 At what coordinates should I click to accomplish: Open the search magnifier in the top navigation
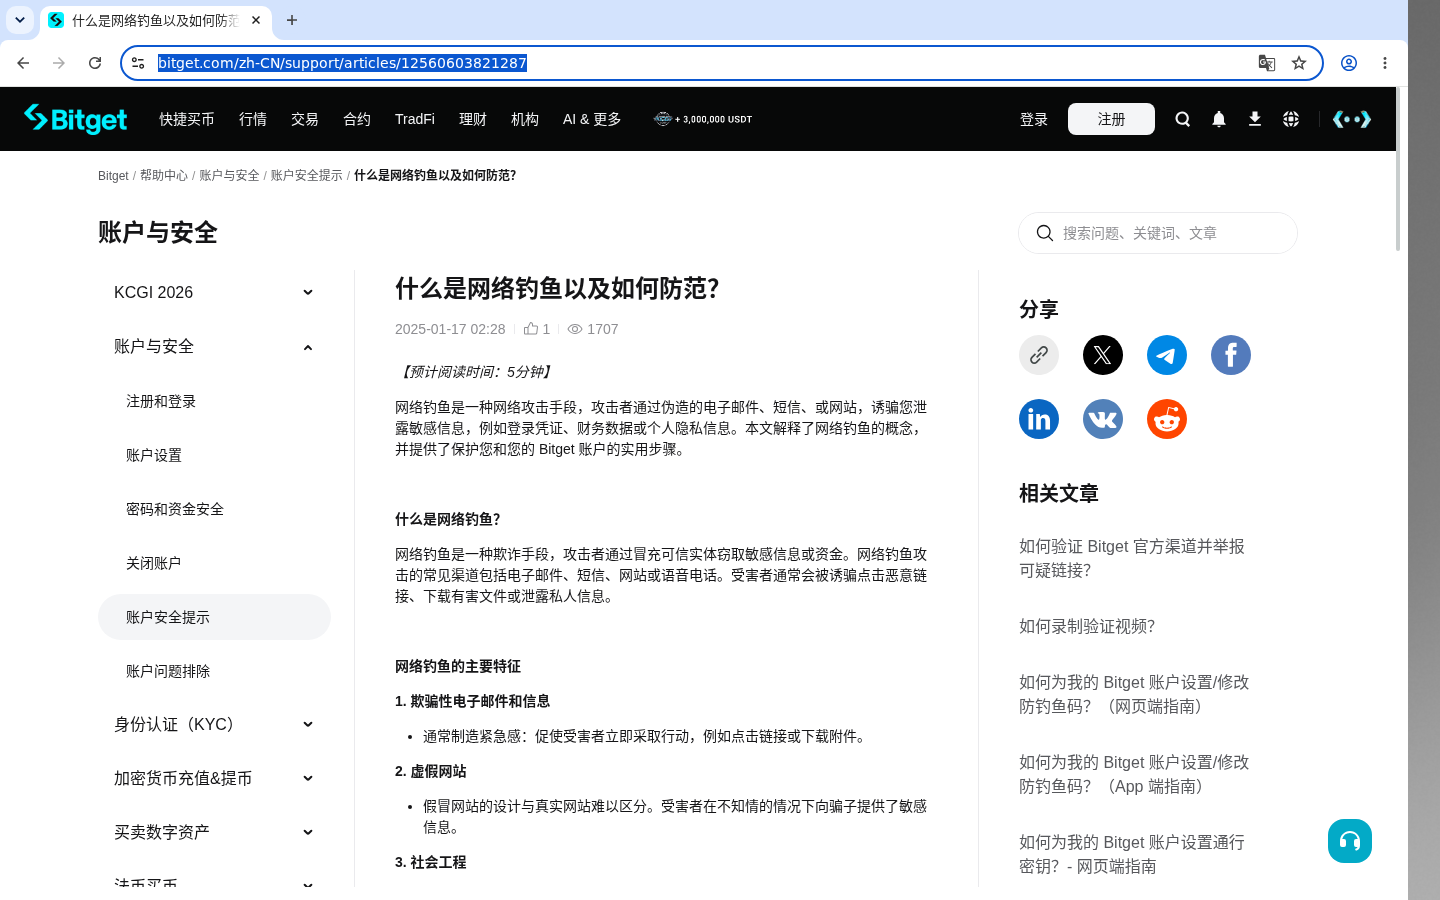pos(1183,119)
